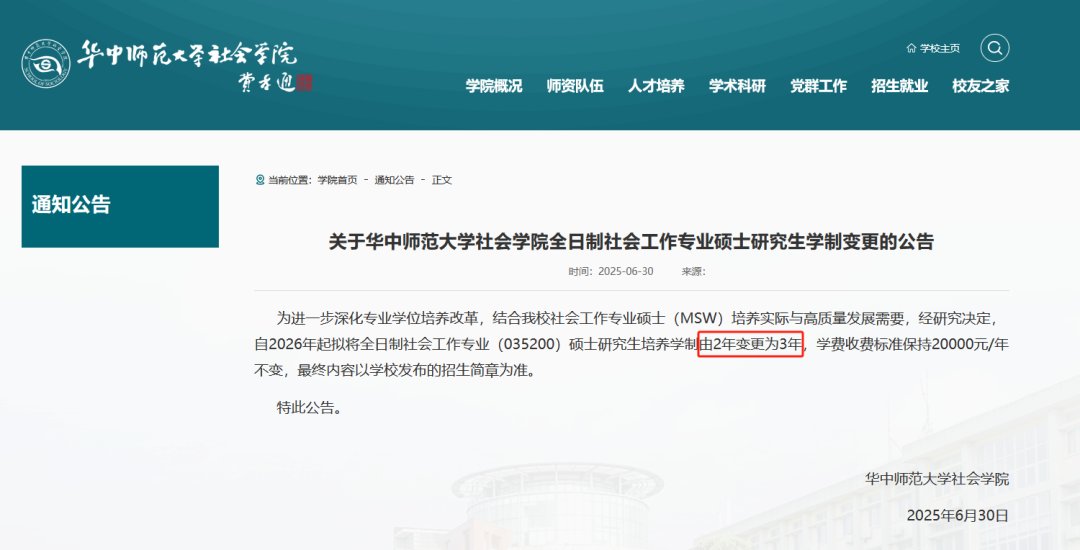Click the announcement title about 学制变更的公告
Screen dimensions: 1080x550
coord(631,242)
